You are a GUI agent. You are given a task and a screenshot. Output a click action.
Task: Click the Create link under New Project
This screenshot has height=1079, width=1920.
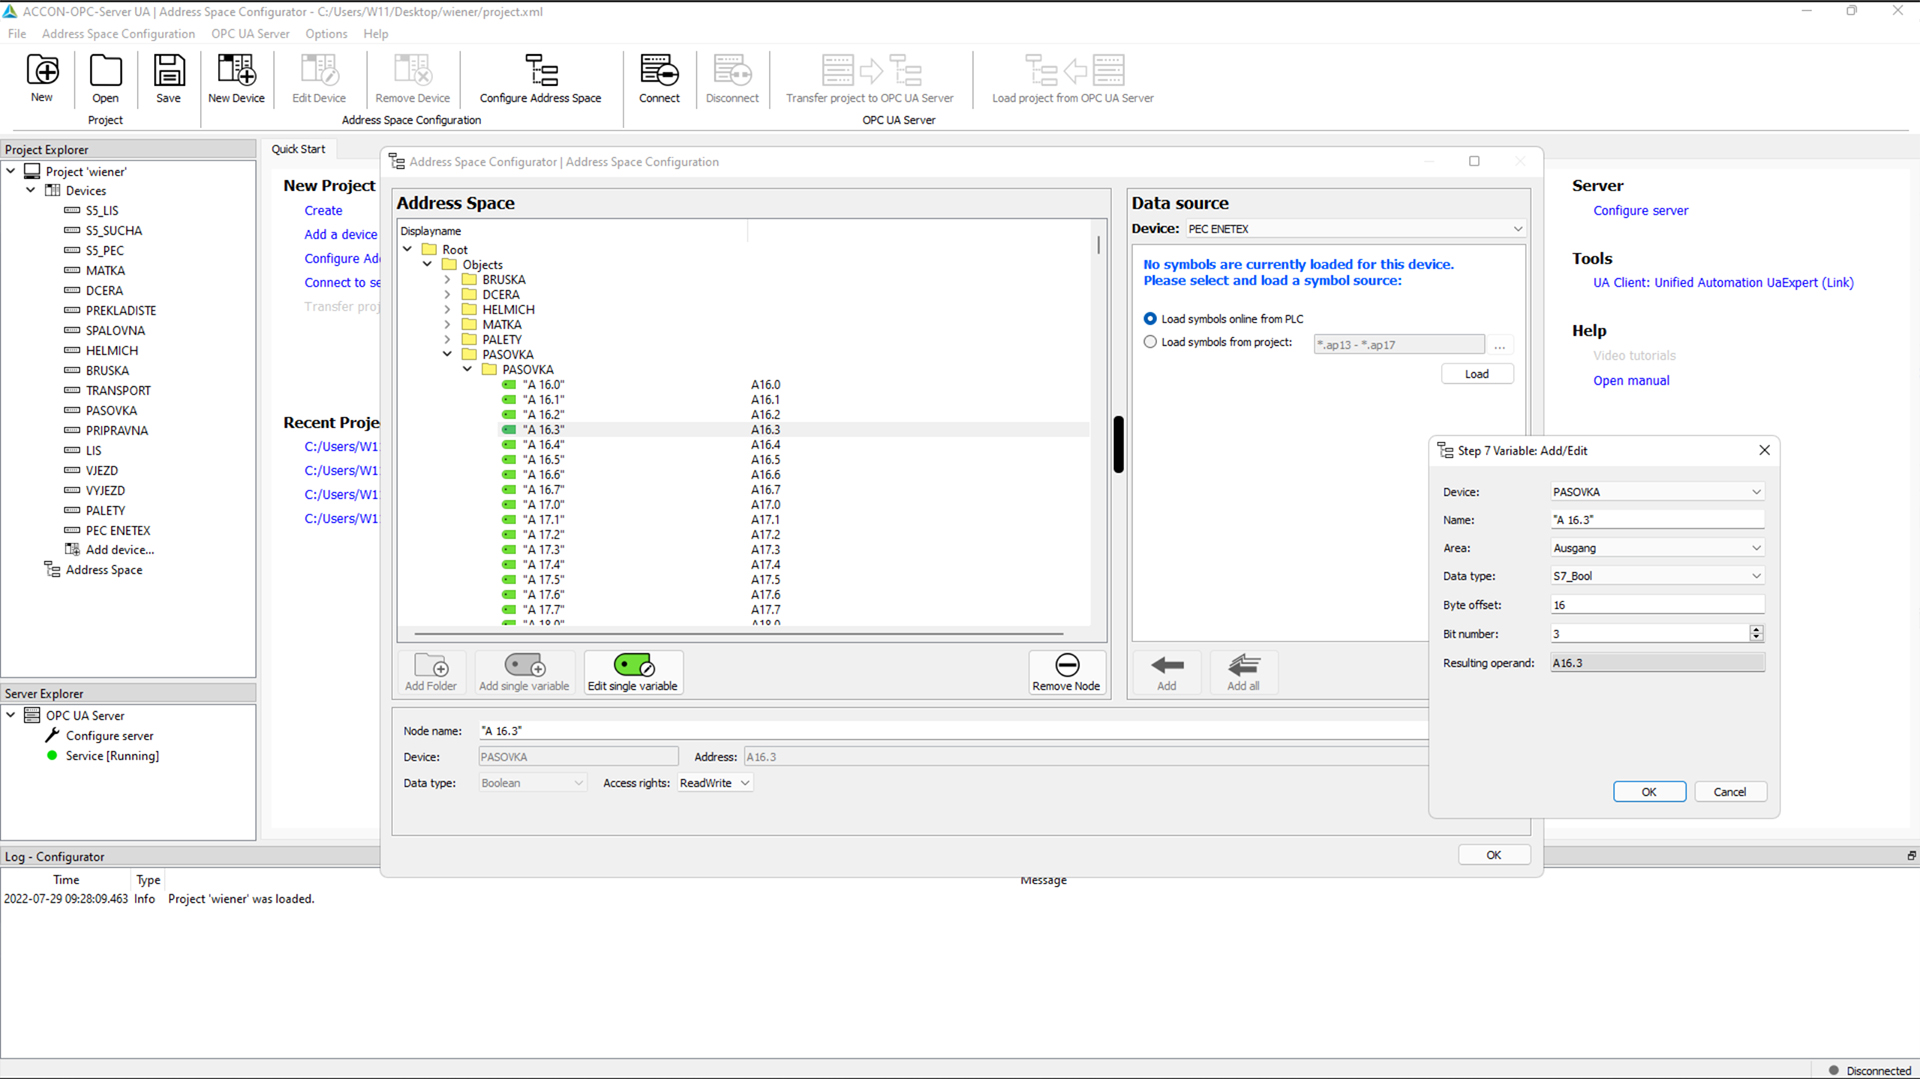[x=323, y=211]
